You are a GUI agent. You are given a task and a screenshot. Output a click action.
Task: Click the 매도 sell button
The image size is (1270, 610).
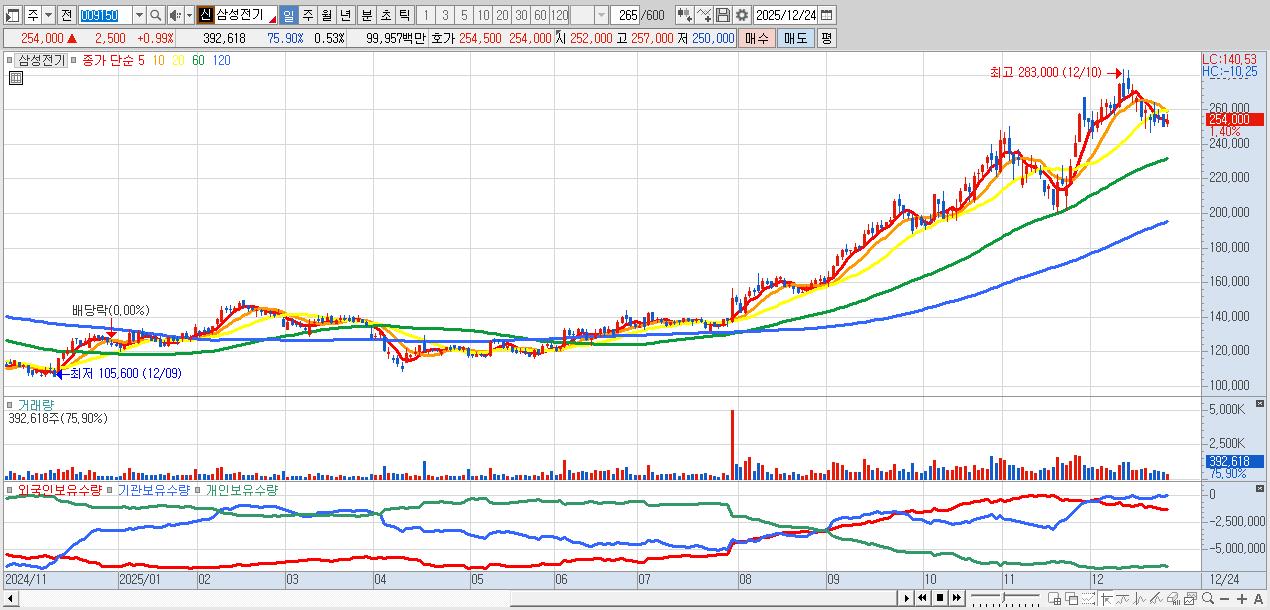click(x=795, y=38)
